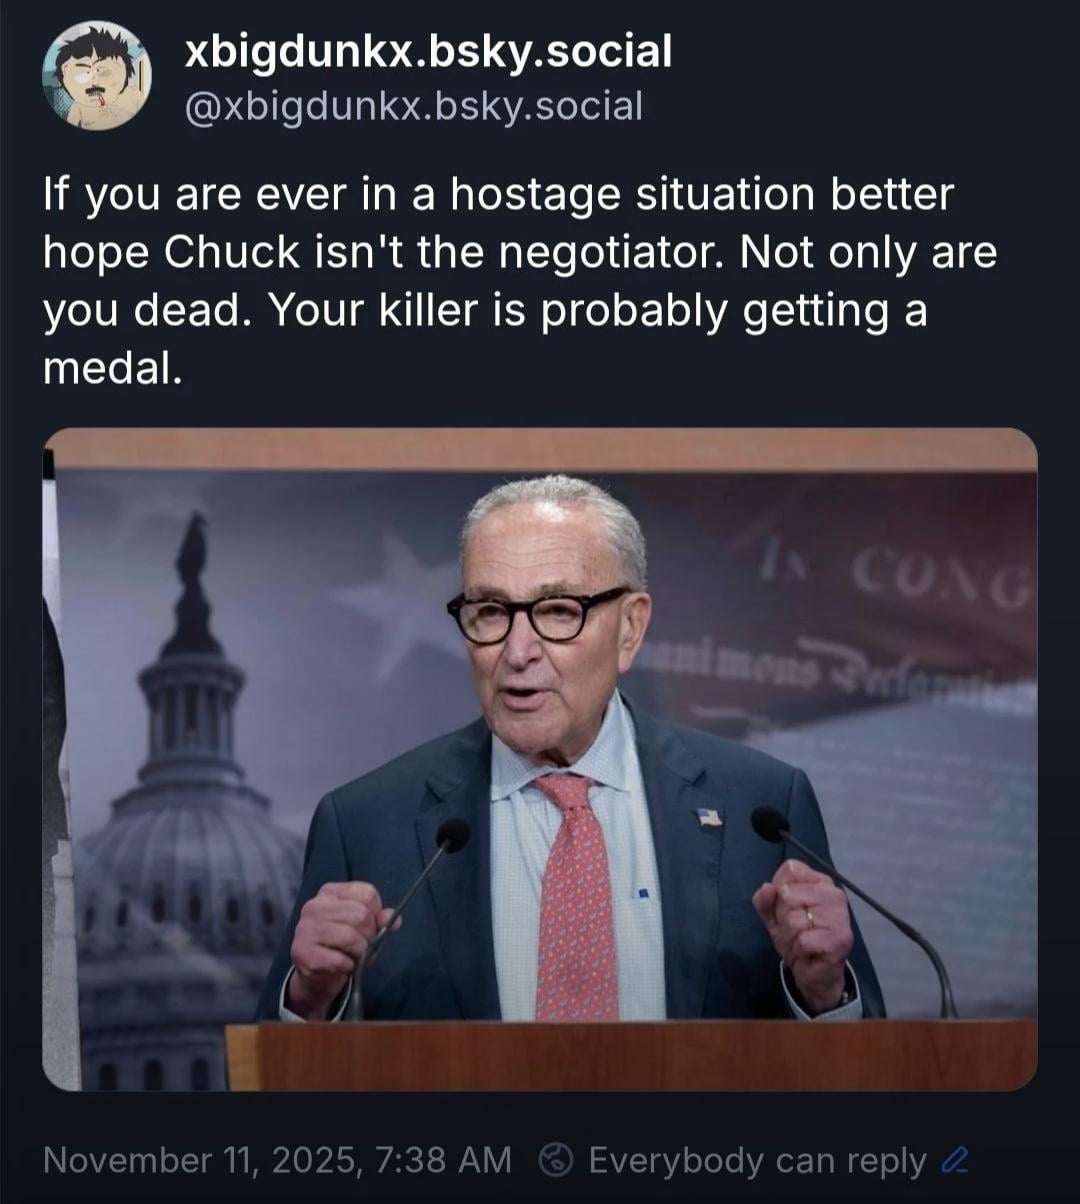Image resolution: width=1080 pixels, height=1204 pixels.
Task: Click the "Everybody can reply" label
Action: coord(757,1161)
